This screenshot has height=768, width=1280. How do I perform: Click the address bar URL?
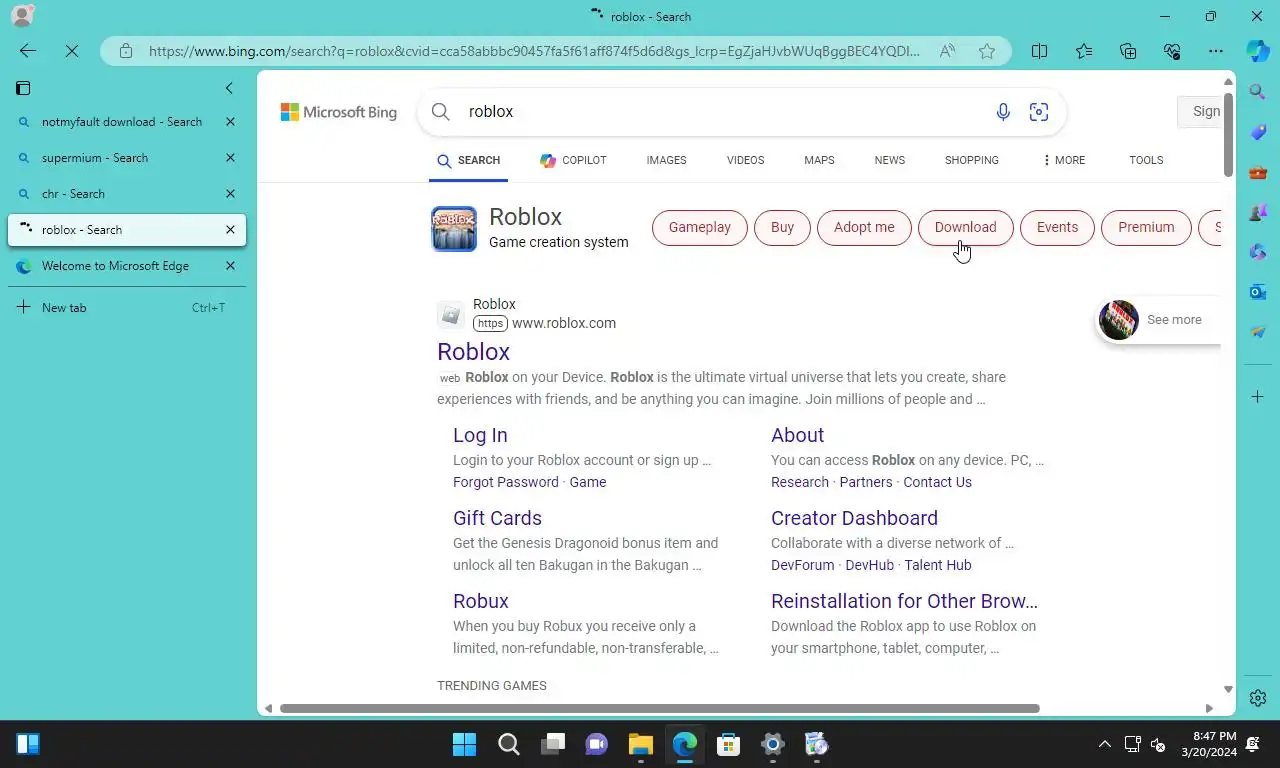point(535,51)
